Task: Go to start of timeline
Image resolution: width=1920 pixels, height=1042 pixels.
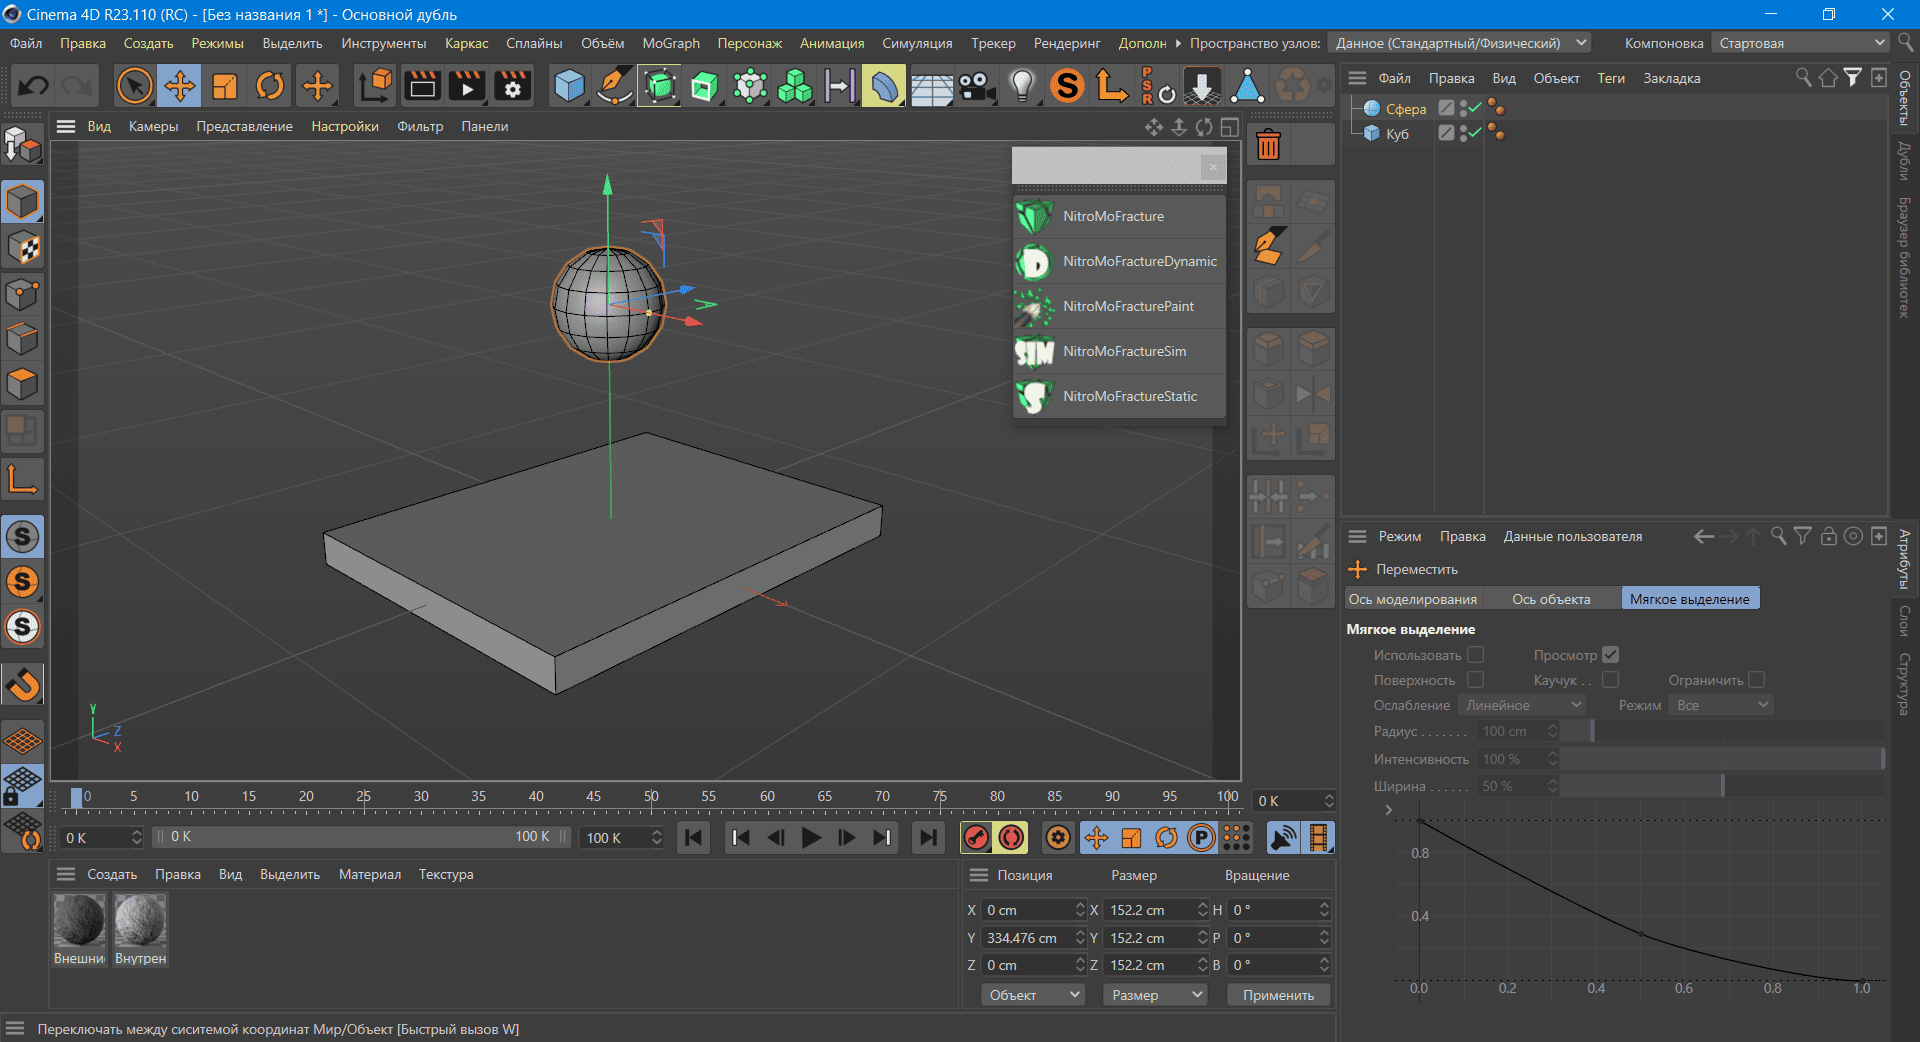Action: 694,837
